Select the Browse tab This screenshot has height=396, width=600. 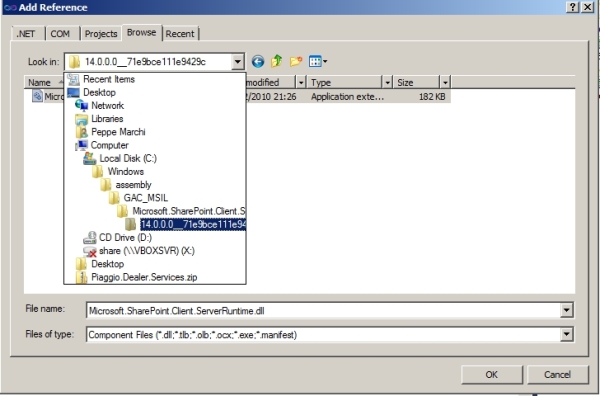pyautogui.click(x=142, y=33)
